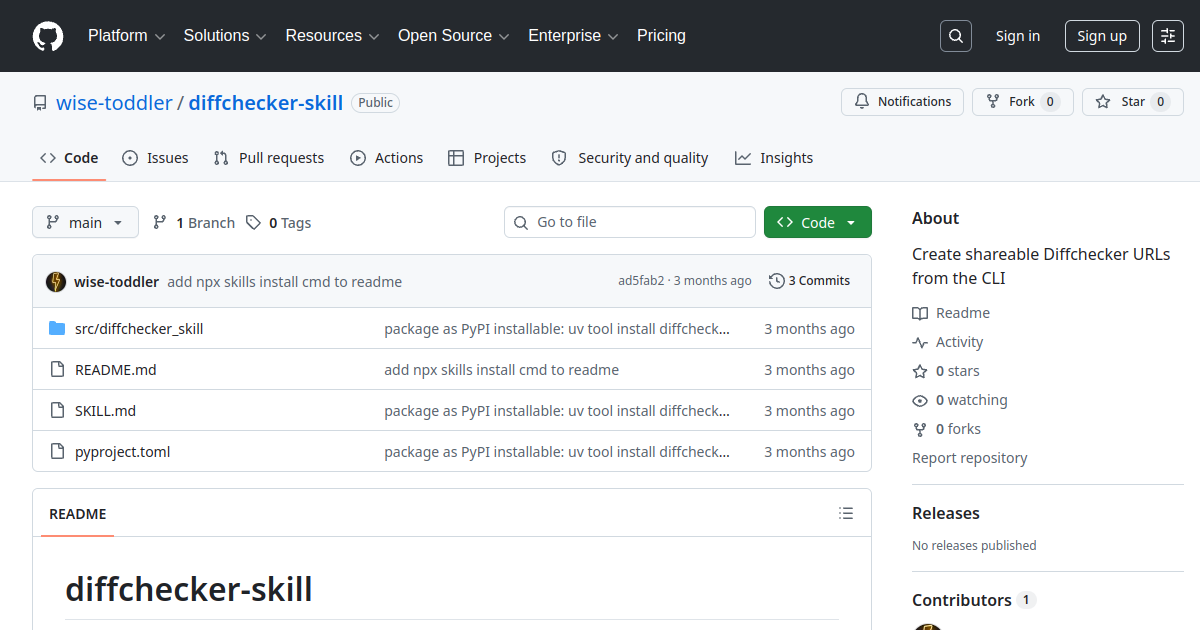Click the file icon next to README.md

pyautogui.click(x=57, y=369)
